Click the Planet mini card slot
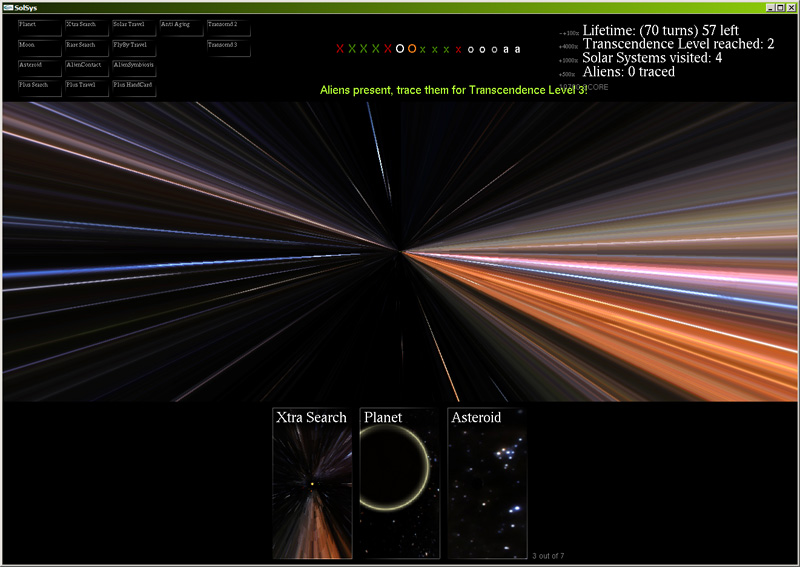Image resolution: width=800 pixels, height=567 pixels. [x=39, y=28]
